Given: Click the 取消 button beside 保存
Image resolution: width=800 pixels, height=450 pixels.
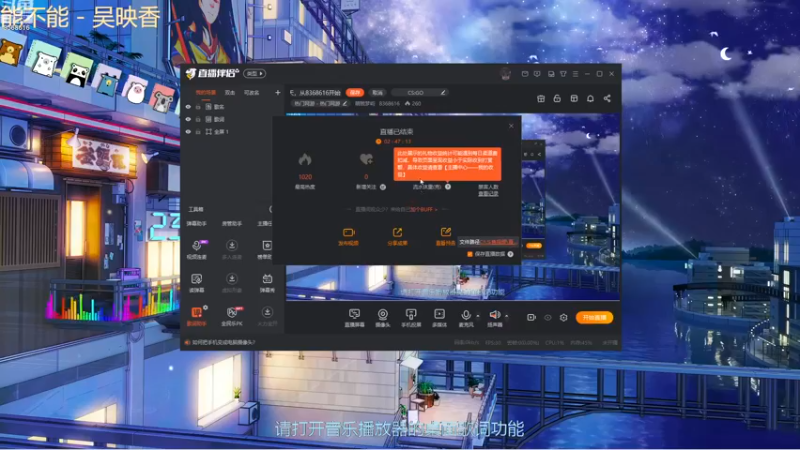Looking at the screenshot, I should pyautogui.click(x=377, y=92).
